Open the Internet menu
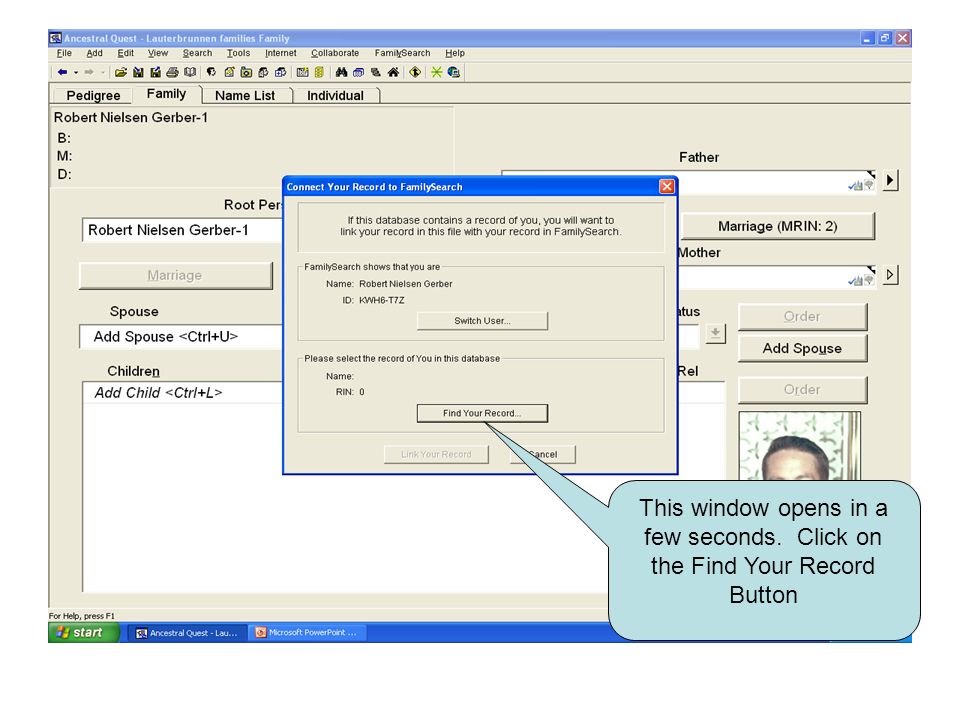 point(280,53)
